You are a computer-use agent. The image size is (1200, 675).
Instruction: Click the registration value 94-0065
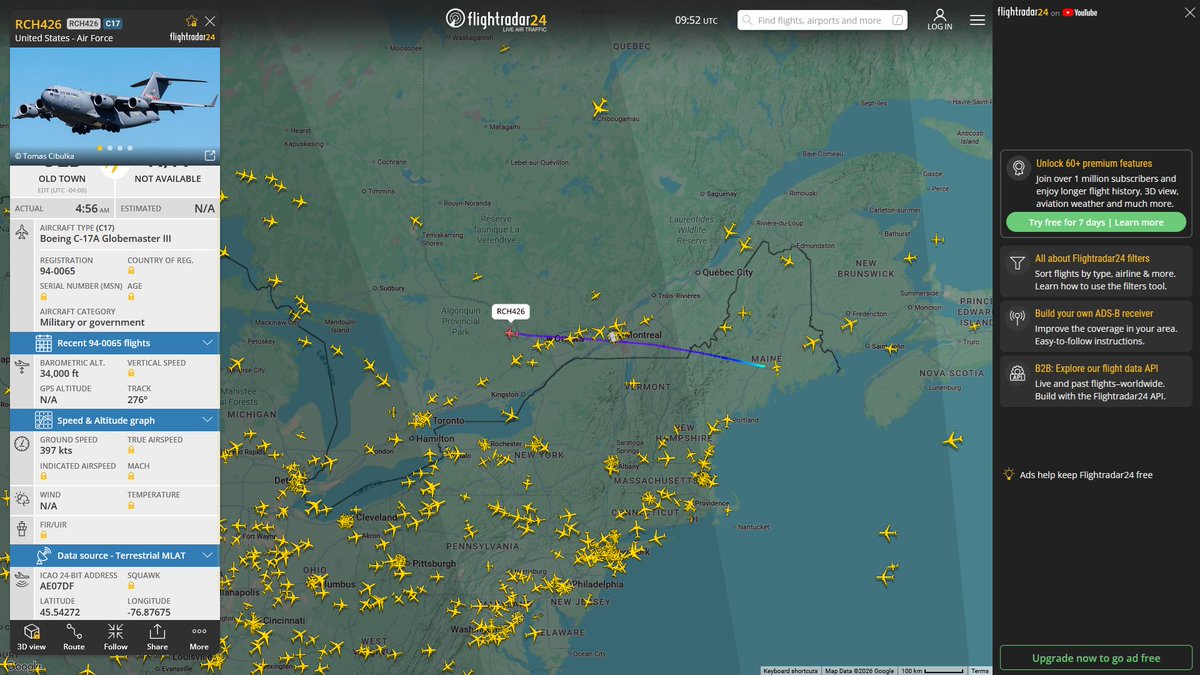58,271
